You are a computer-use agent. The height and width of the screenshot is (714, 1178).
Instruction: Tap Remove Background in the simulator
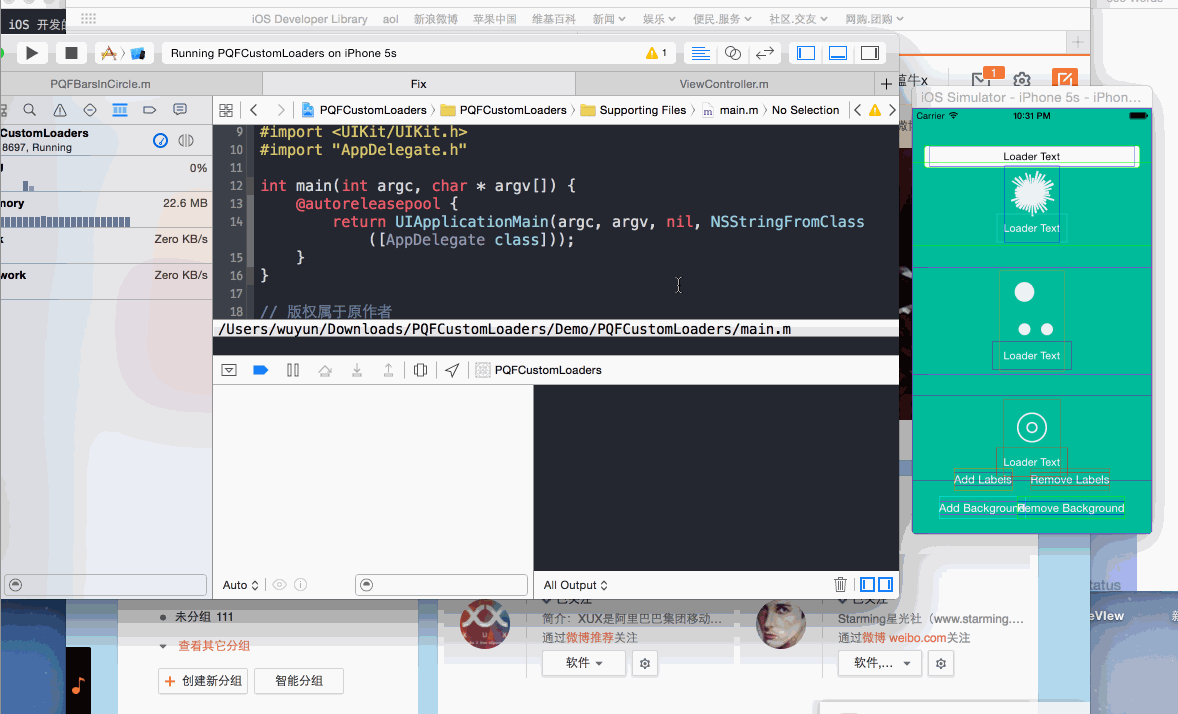1071,508
